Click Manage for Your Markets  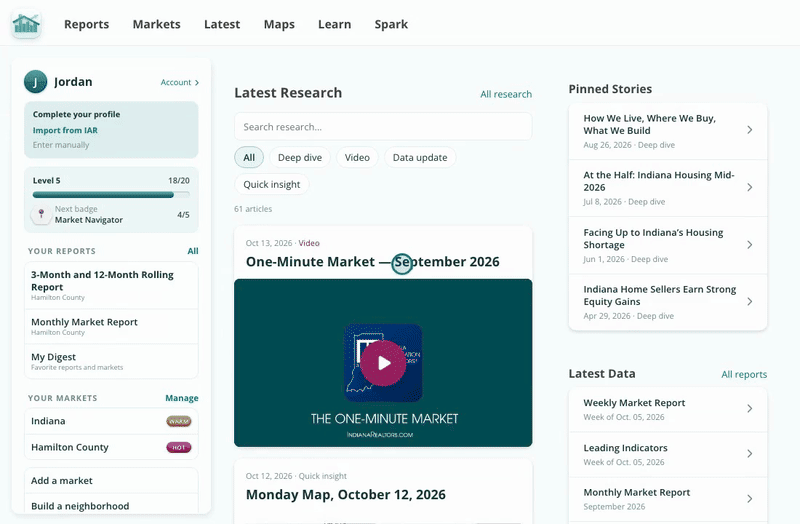coord(182,398)
